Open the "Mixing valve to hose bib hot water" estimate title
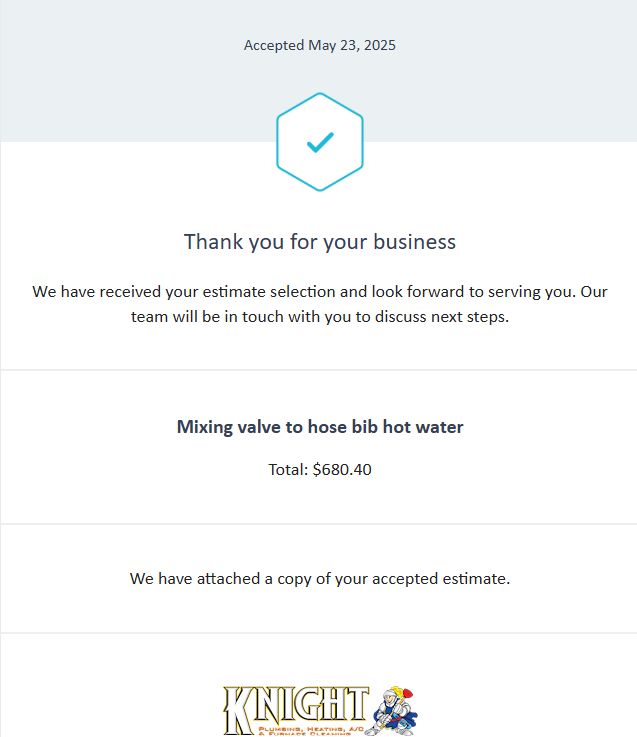The width and height of the screenshot is (637, 737). coord(319,427)
